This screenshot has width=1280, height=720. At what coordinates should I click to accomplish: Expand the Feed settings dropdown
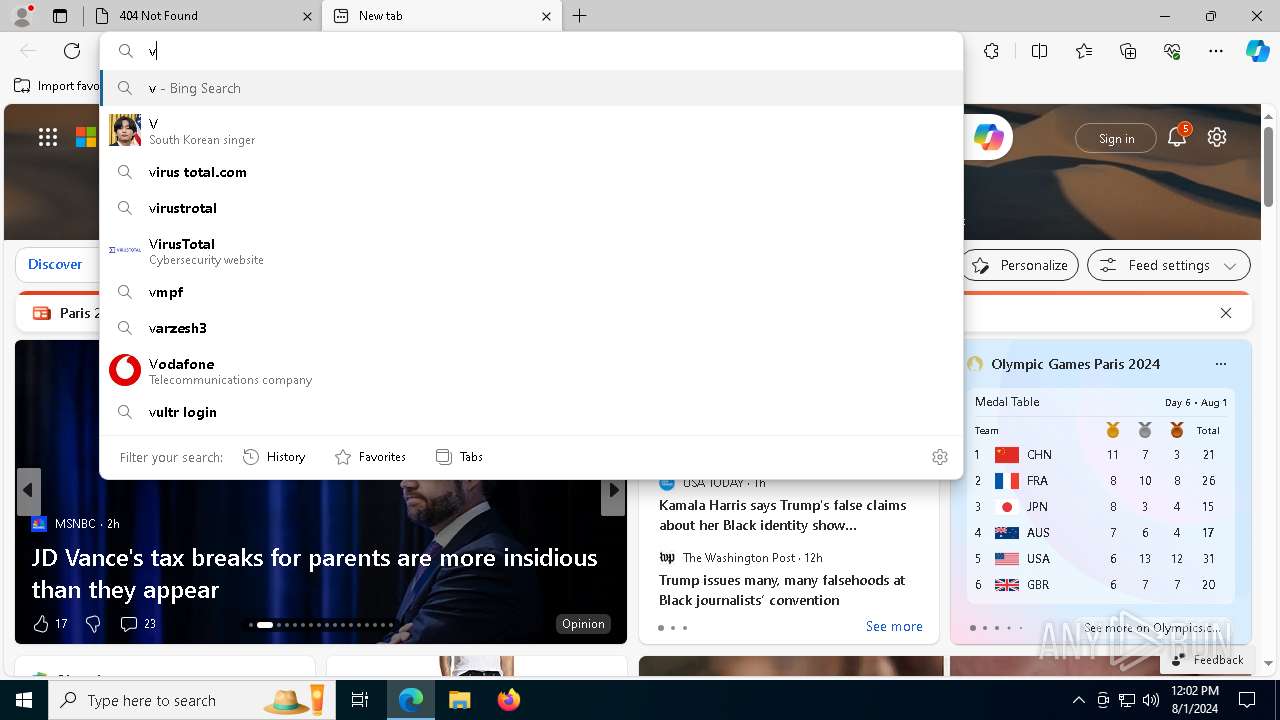(x=1169, y=265)
